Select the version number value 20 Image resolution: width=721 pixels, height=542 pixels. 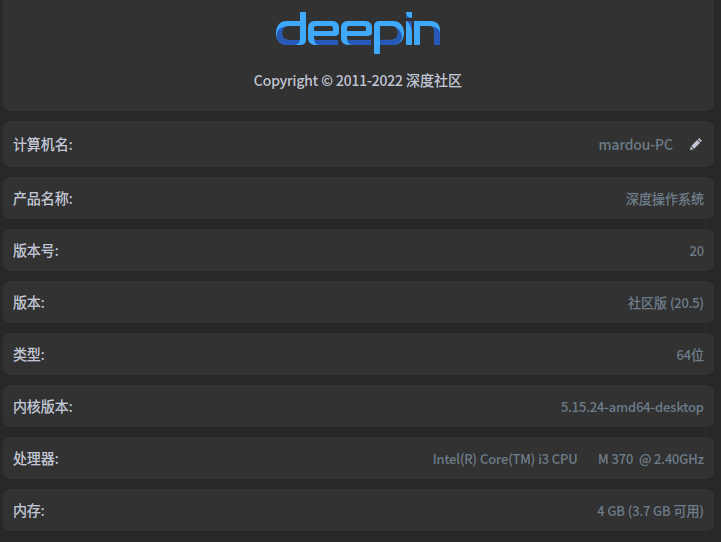(x=696, y=251)
